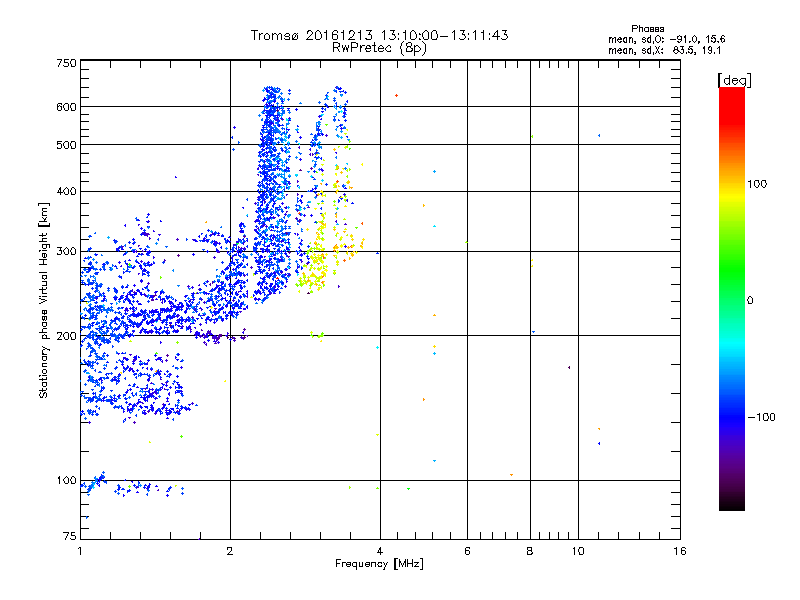Click the y-axis tick label '300'

pyautogui.click(x=66, y=252)
